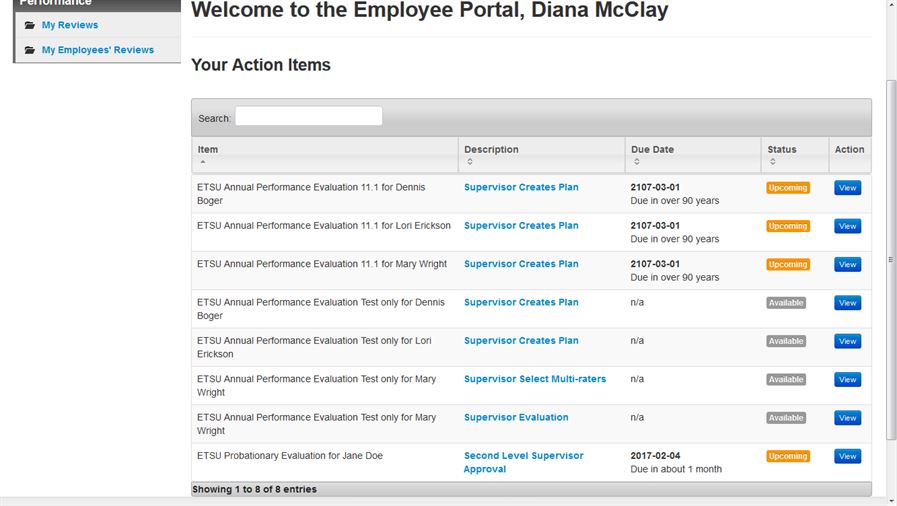The image size is (897, 506).
Task: Click inside the Search text field
Action: pos(308,117)
